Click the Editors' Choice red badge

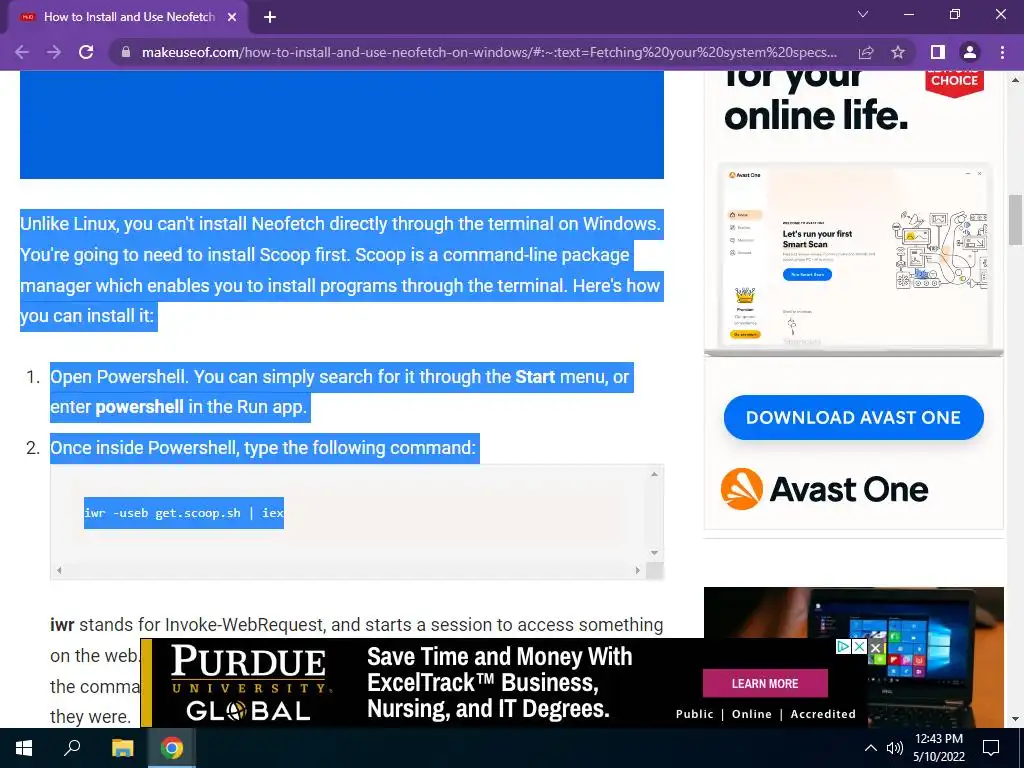pos(954,82)
